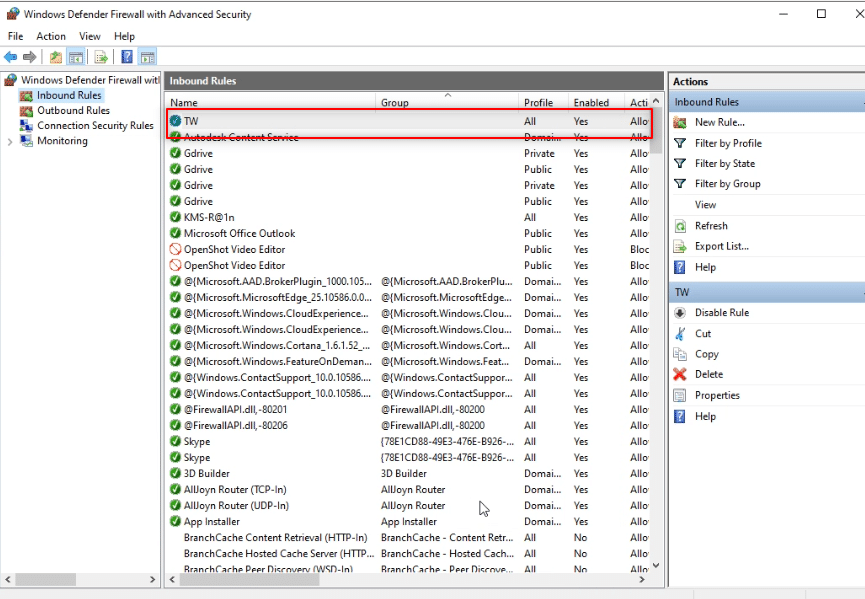
Task: Select the Microsoft.MicrosoftEdge rule row
Action: (408, 297)
